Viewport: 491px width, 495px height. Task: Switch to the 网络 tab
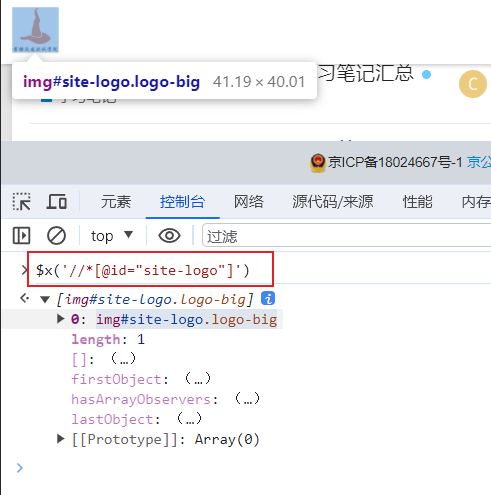pos(249,202)
